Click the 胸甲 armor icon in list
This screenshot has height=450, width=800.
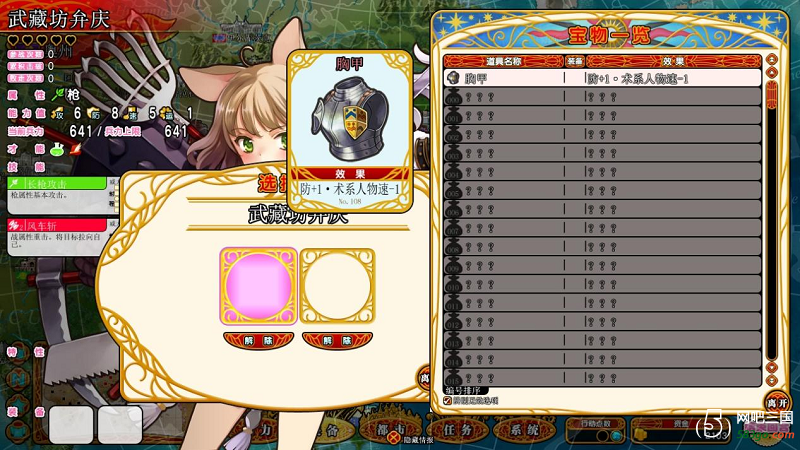click(453, 78)
